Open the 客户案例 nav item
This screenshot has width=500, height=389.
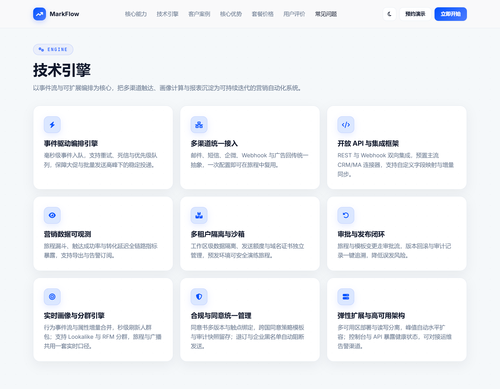[x=199, y=14]
